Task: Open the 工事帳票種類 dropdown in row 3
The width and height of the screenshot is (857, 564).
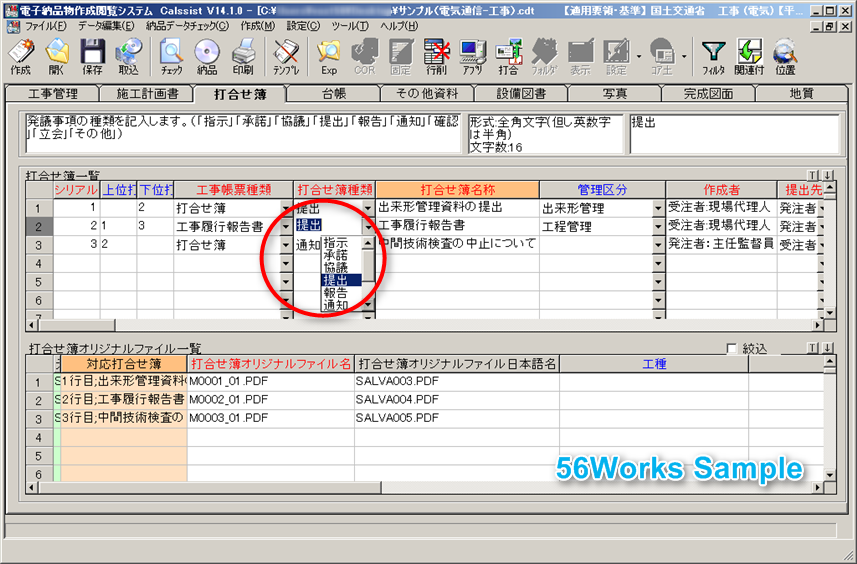Action: pos(286,245)
